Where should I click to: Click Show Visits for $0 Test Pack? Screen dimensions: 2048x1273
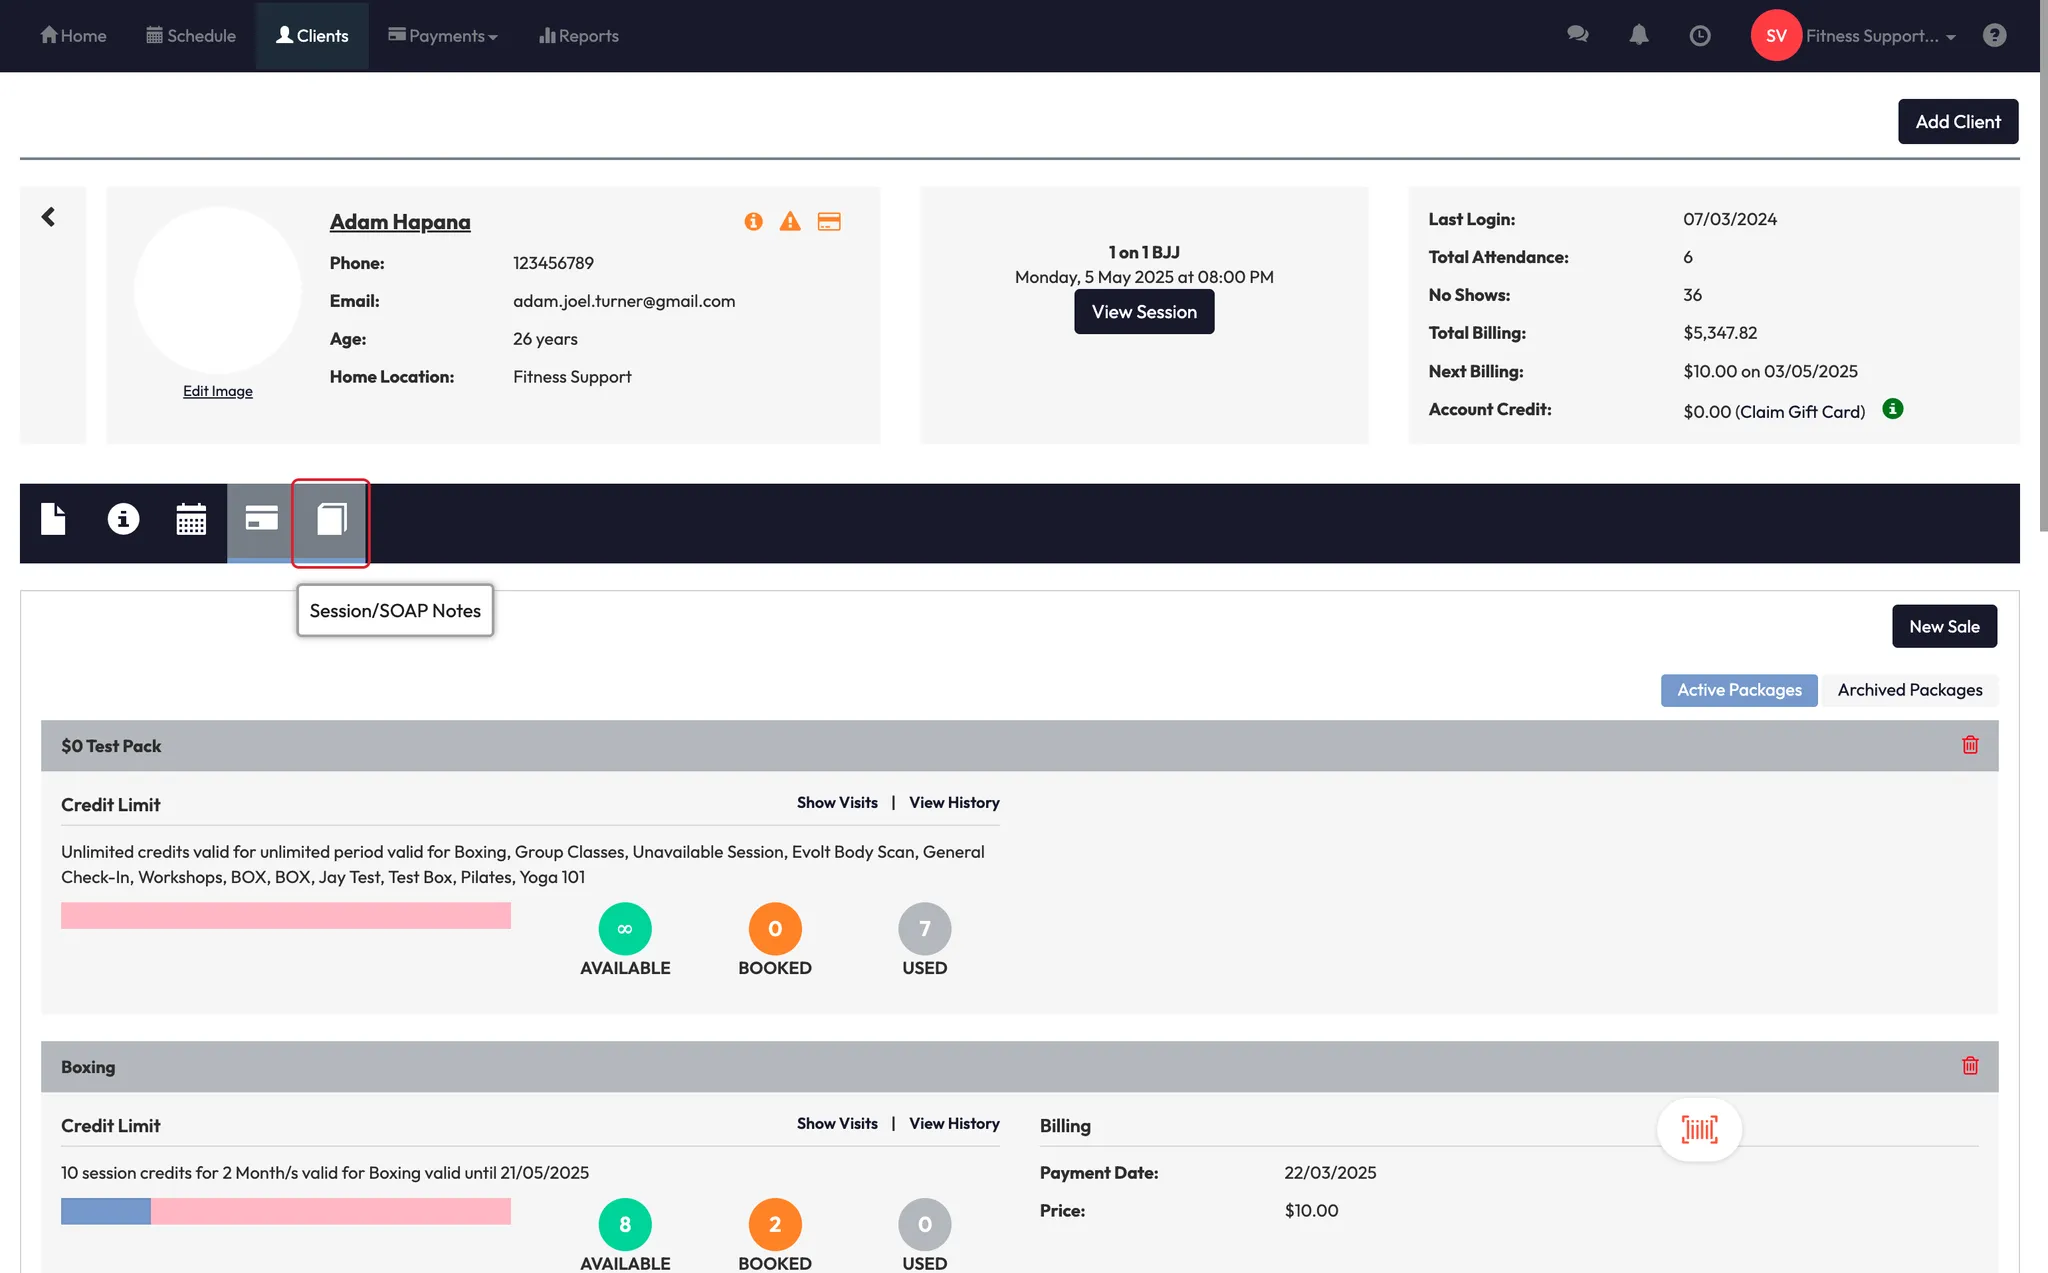(837, 803)
